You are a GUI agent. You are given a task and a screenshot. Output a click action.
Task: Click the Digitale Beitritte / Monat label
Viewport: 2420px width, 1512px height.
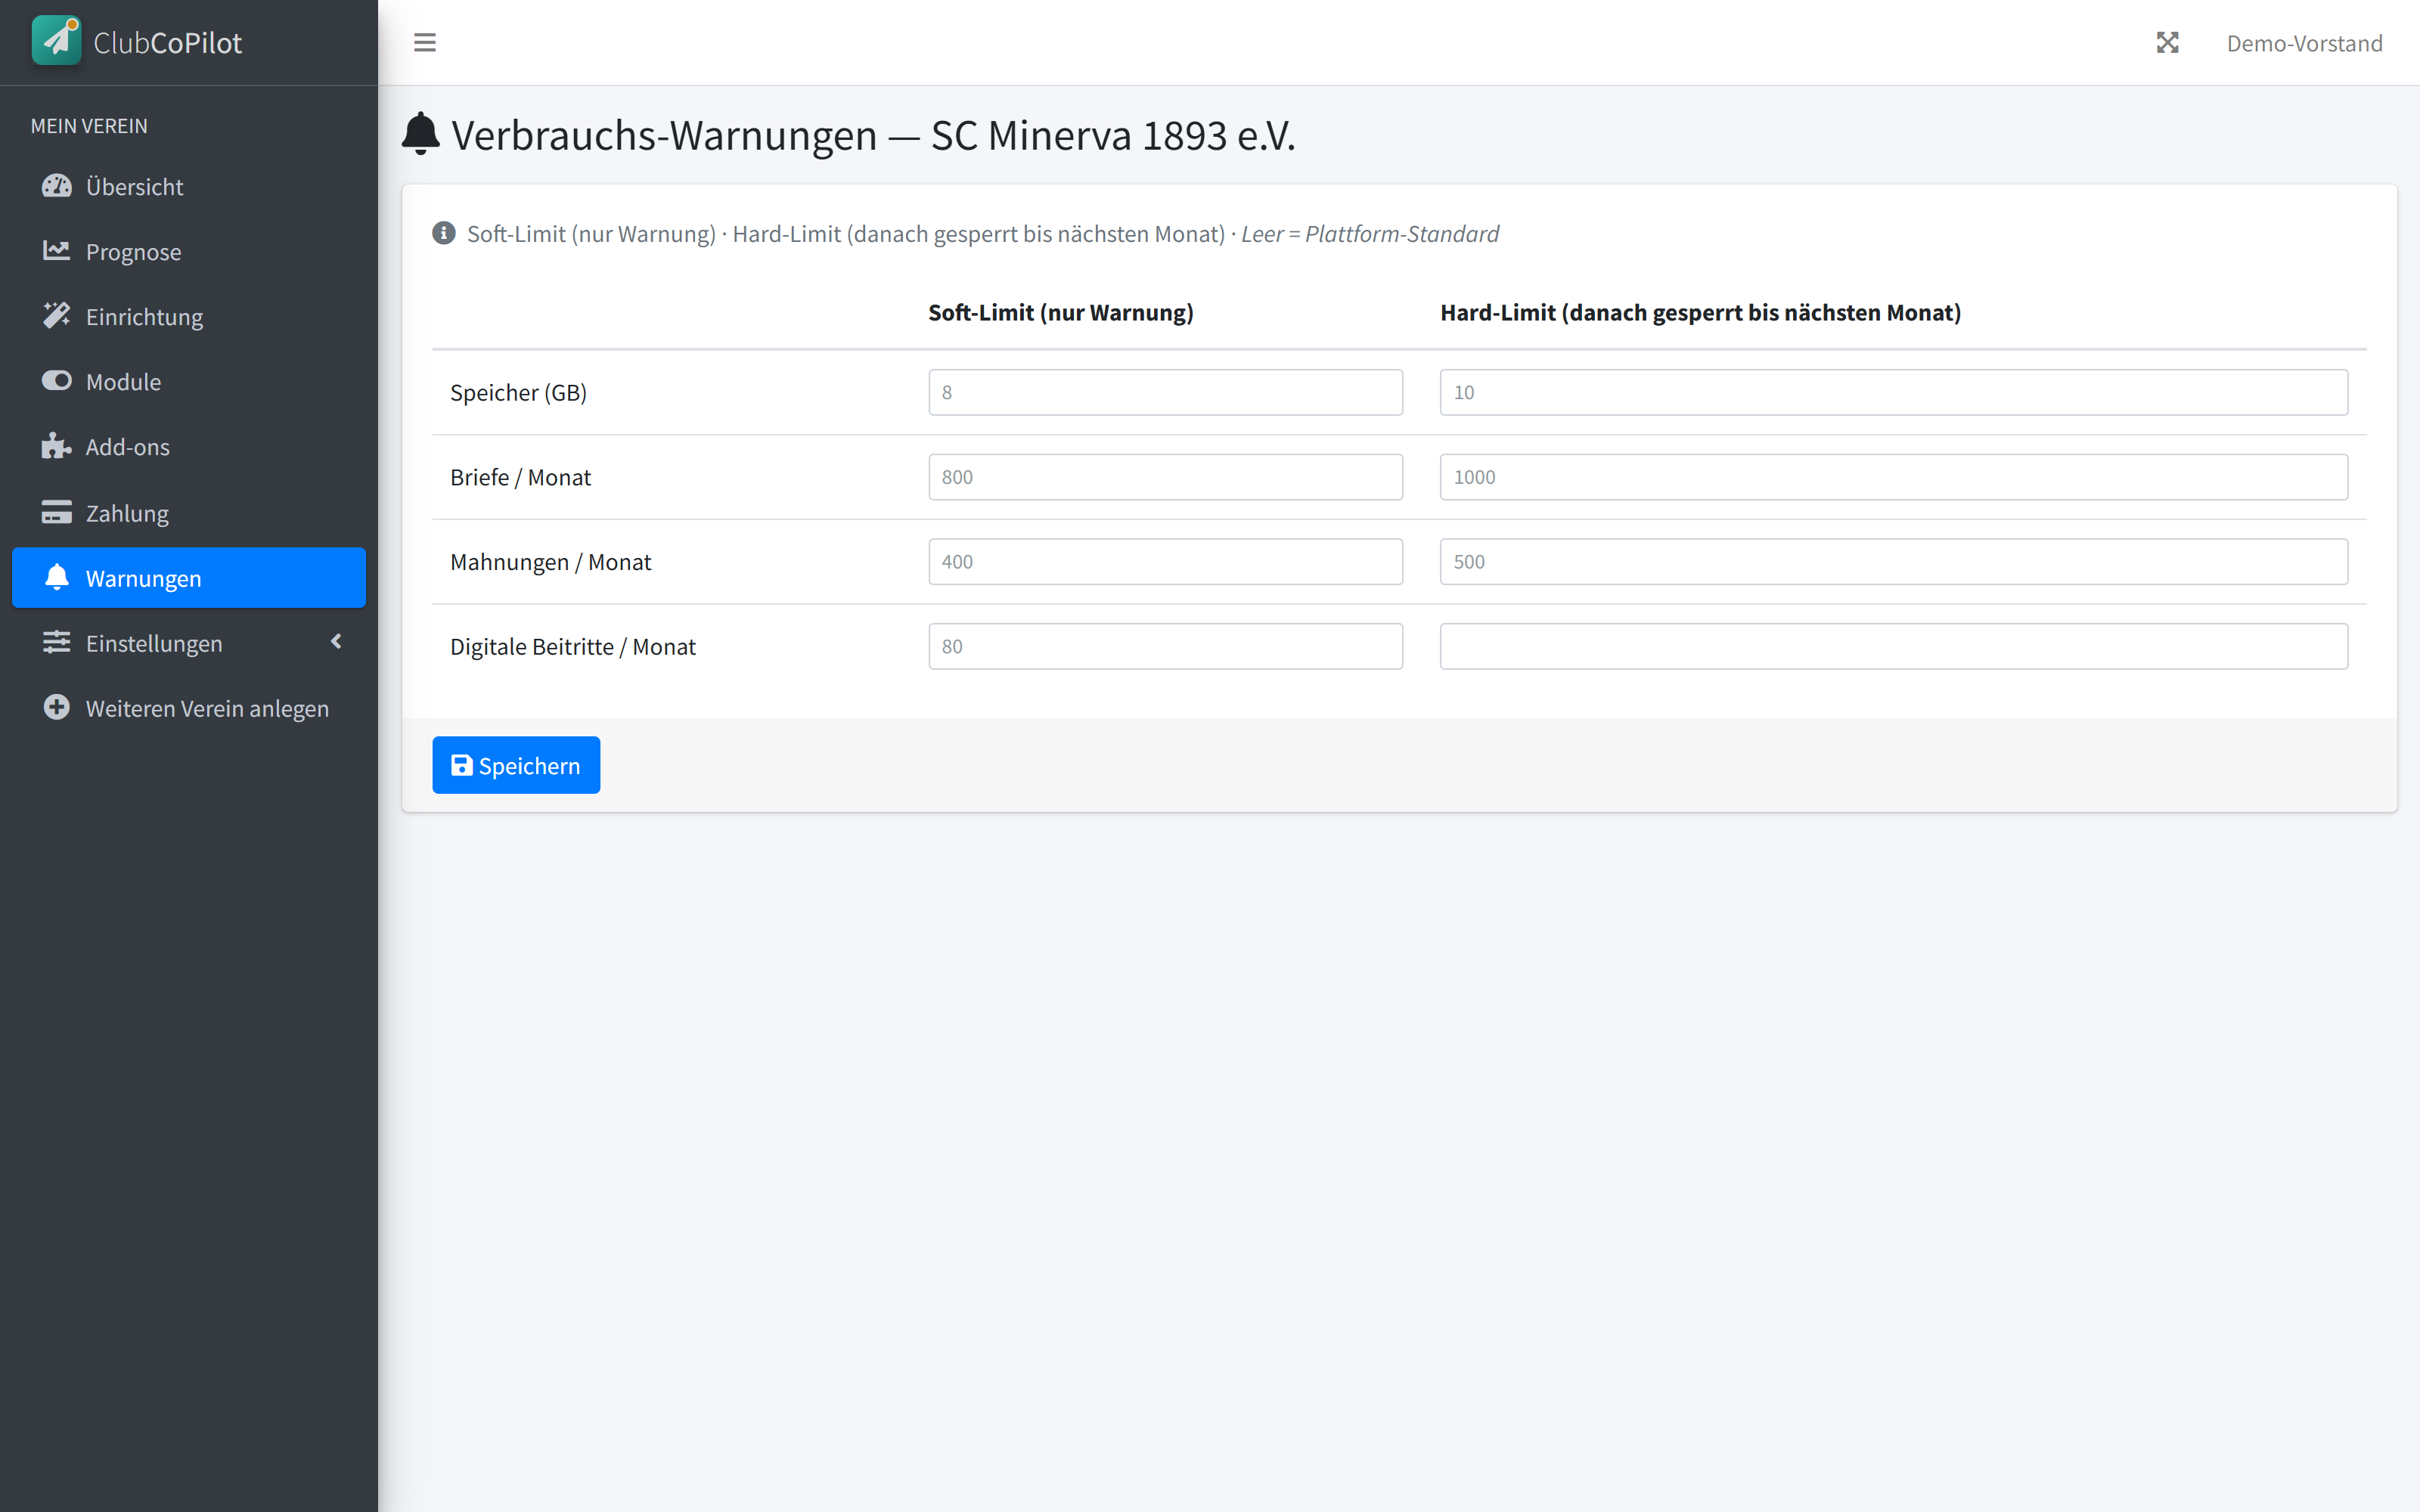pyautogui.click(x=573, y=647)
